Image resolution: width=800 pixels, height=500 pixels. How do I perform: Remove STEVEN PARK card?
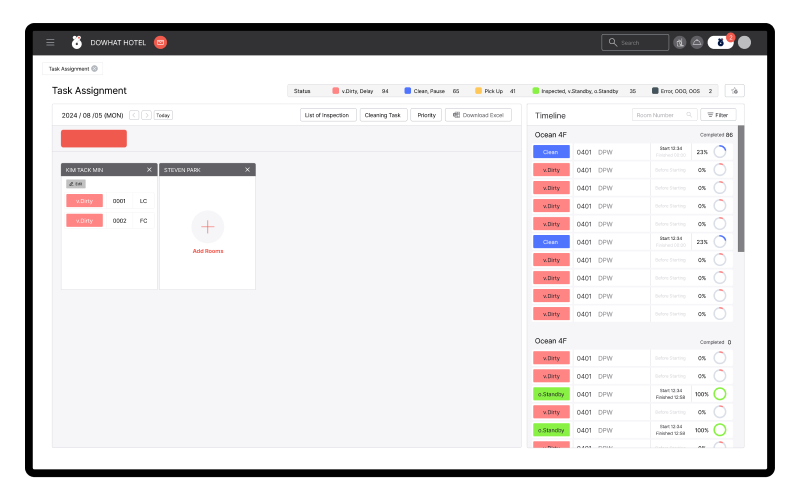coord(247,170)
